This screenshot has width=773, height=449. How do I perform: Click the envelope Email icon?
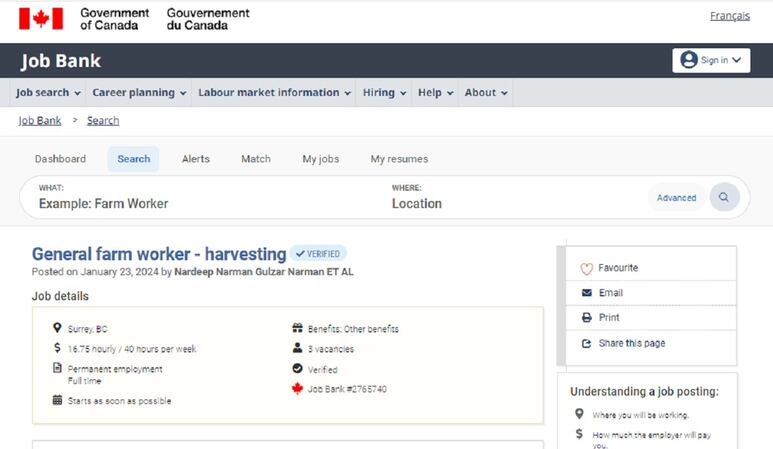point(587,293)
